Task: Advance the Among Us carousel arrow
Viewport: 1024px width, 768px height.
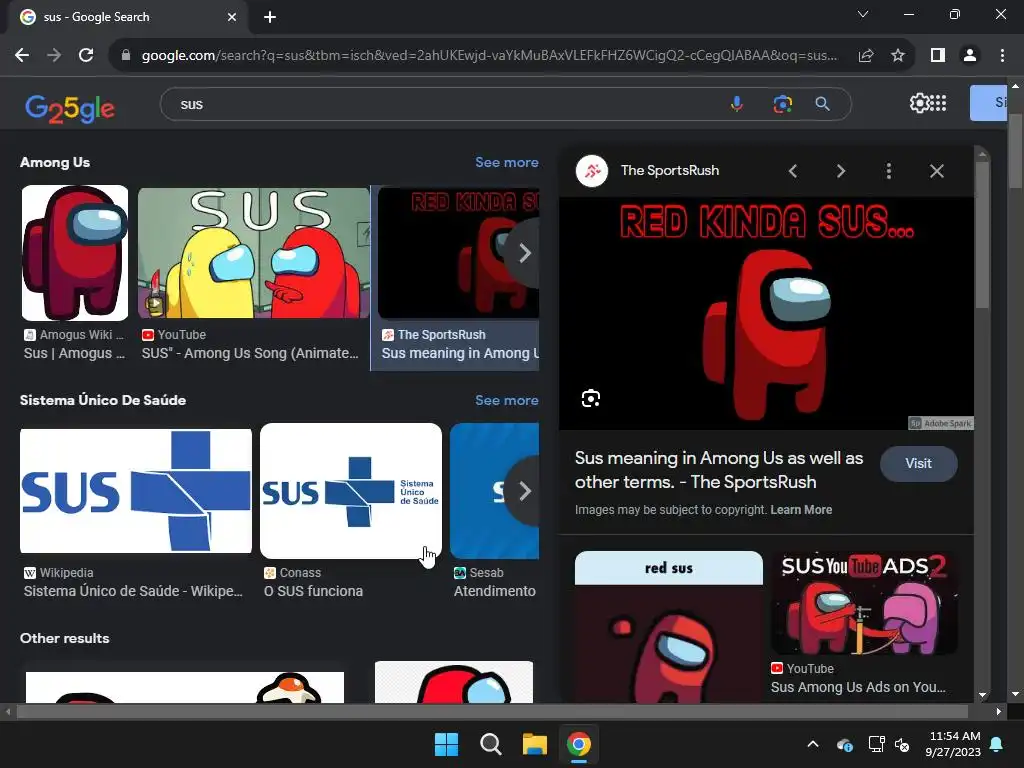Action: [524, 253]
